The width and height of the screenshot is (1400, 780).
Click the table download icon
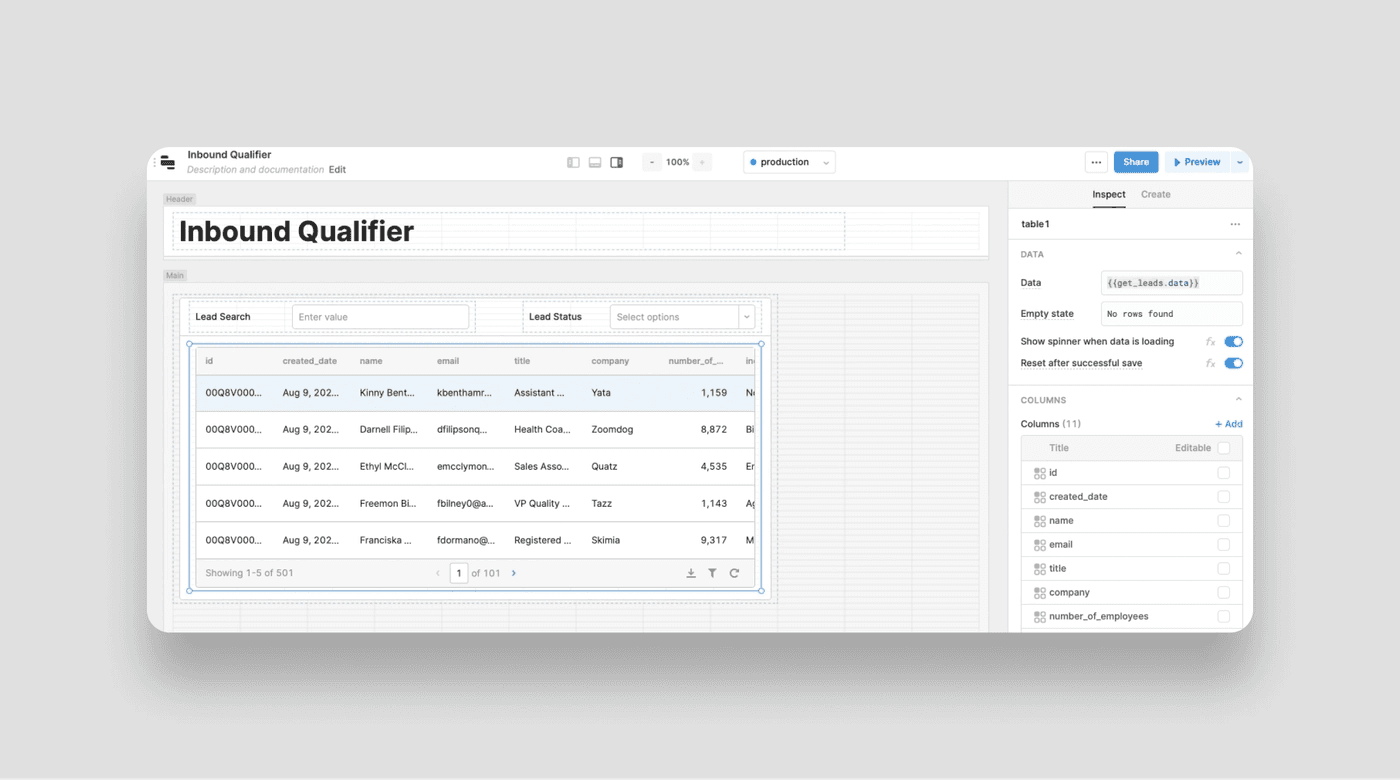[691, 573]
